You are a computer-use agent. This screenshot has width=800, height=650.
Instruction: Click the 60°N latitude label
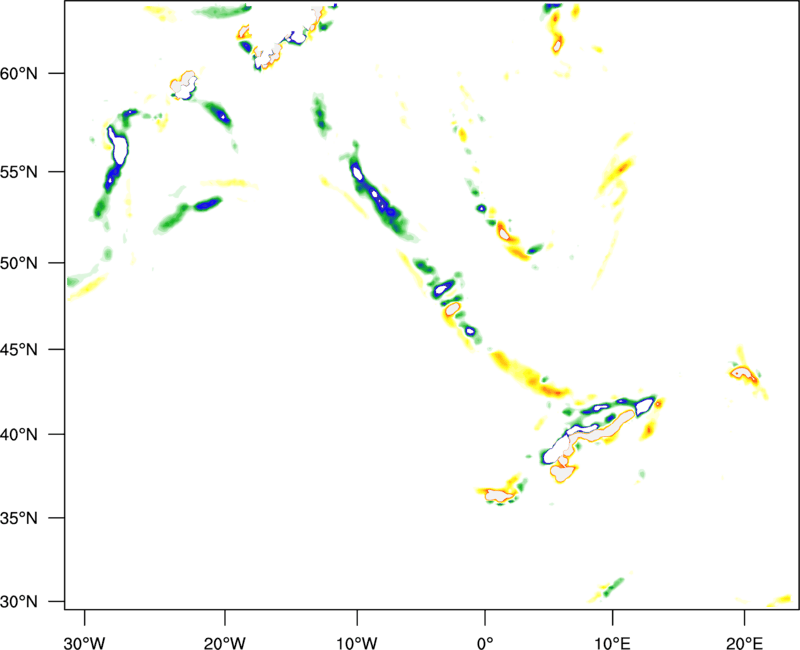tap(19, 74)
